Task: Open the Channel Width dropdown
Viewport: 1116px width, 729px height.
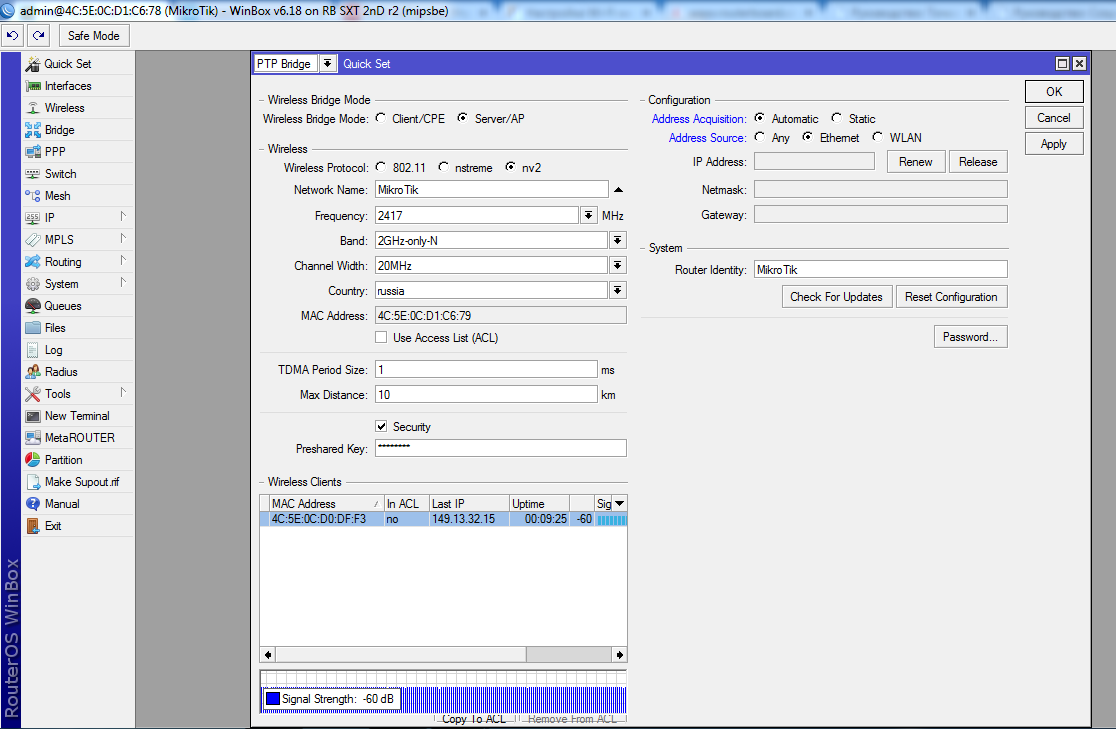Action: [618, 266]
